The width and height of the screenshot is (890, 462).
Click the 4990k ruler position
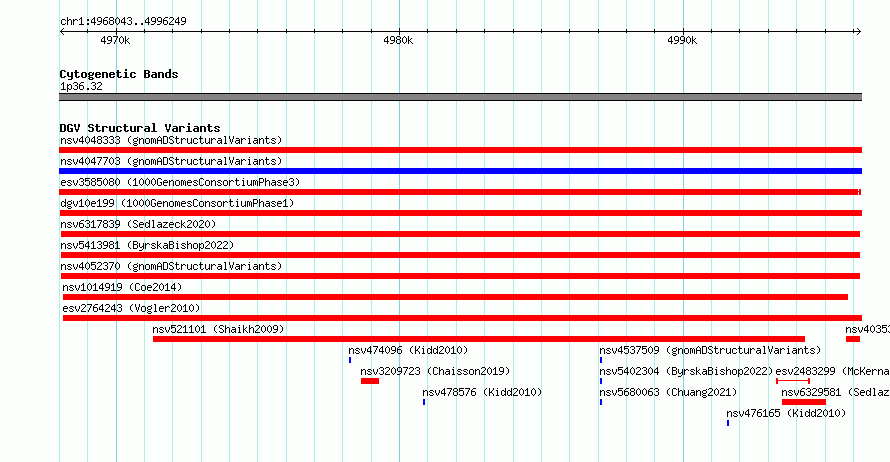[682, 40]
